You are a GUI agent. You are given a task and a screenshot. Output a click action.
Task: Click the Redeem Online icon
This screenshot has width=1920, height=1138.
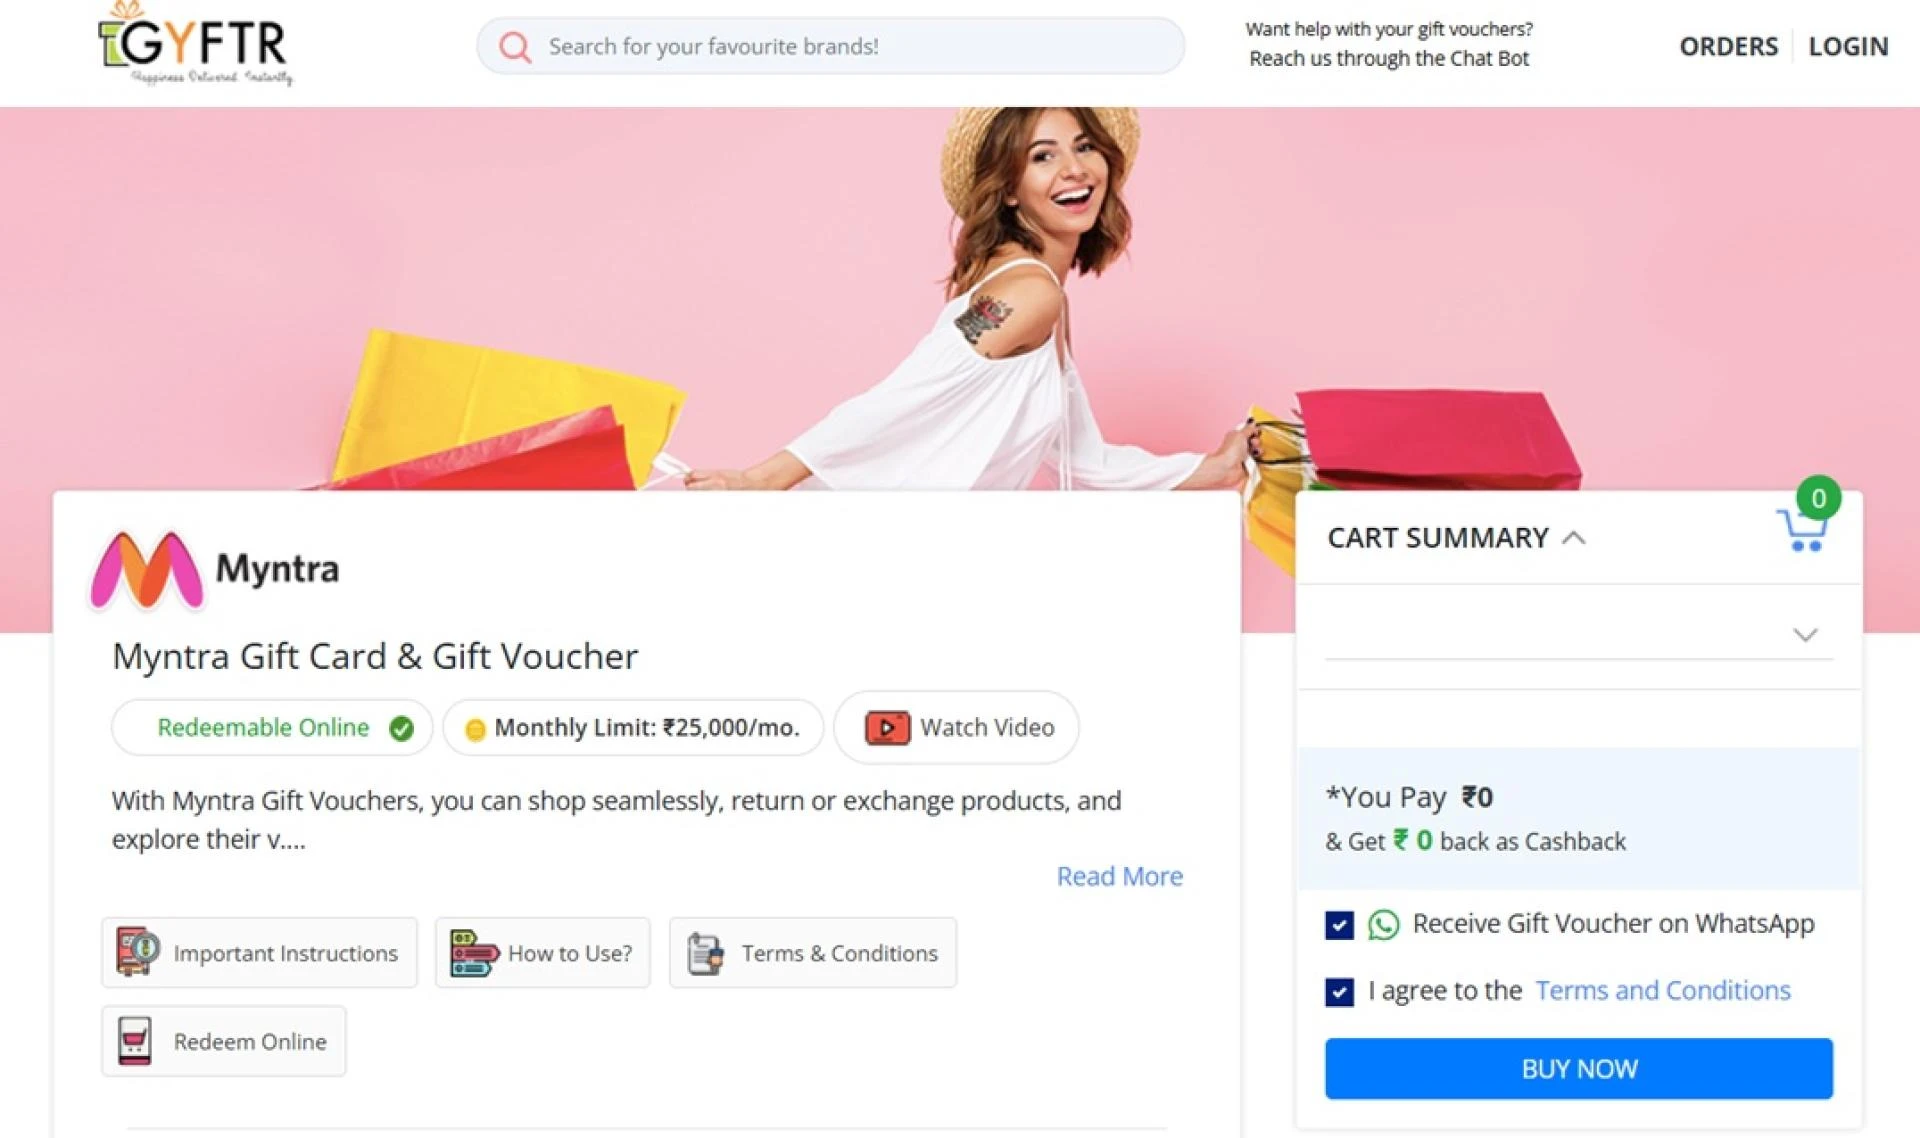click(135, 1041)
